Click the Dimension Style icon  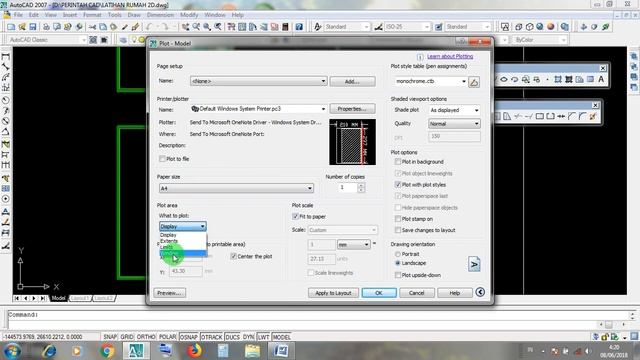pyautogui.click(x=378, y=27)
